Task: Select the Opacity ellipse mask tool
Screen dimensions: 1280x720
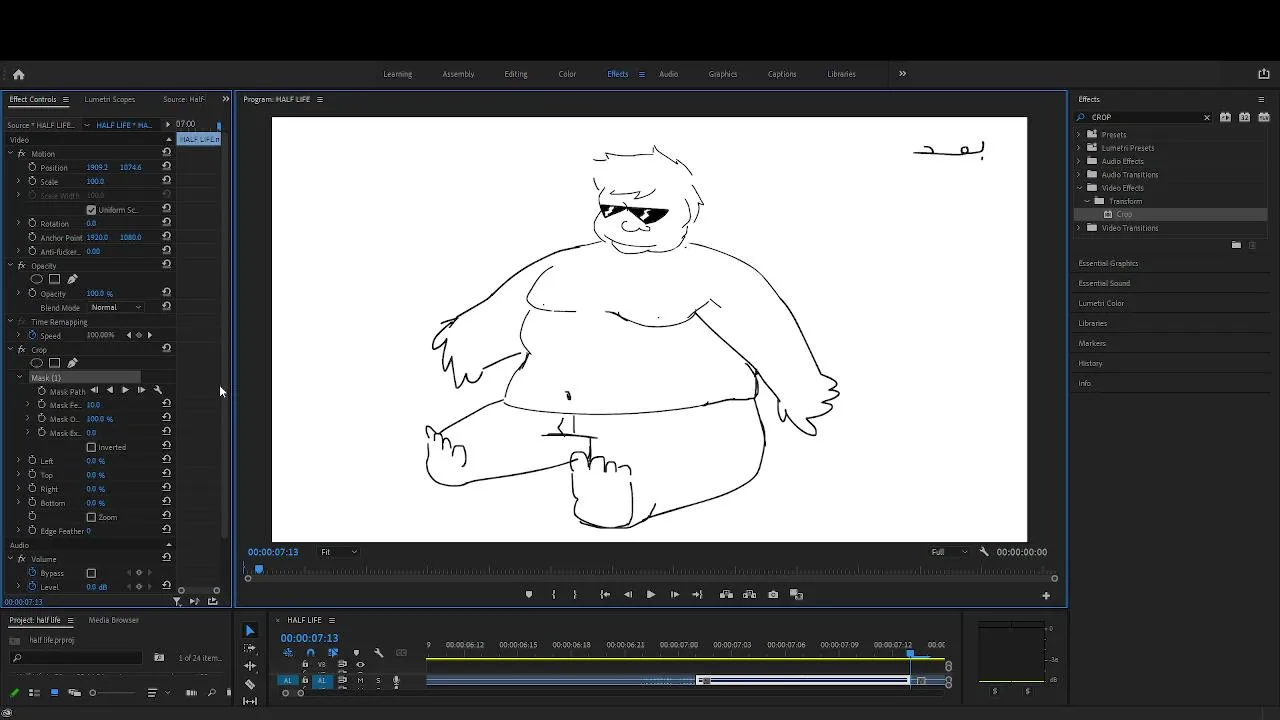Action: pyautogui.click(x=37, y=279)
